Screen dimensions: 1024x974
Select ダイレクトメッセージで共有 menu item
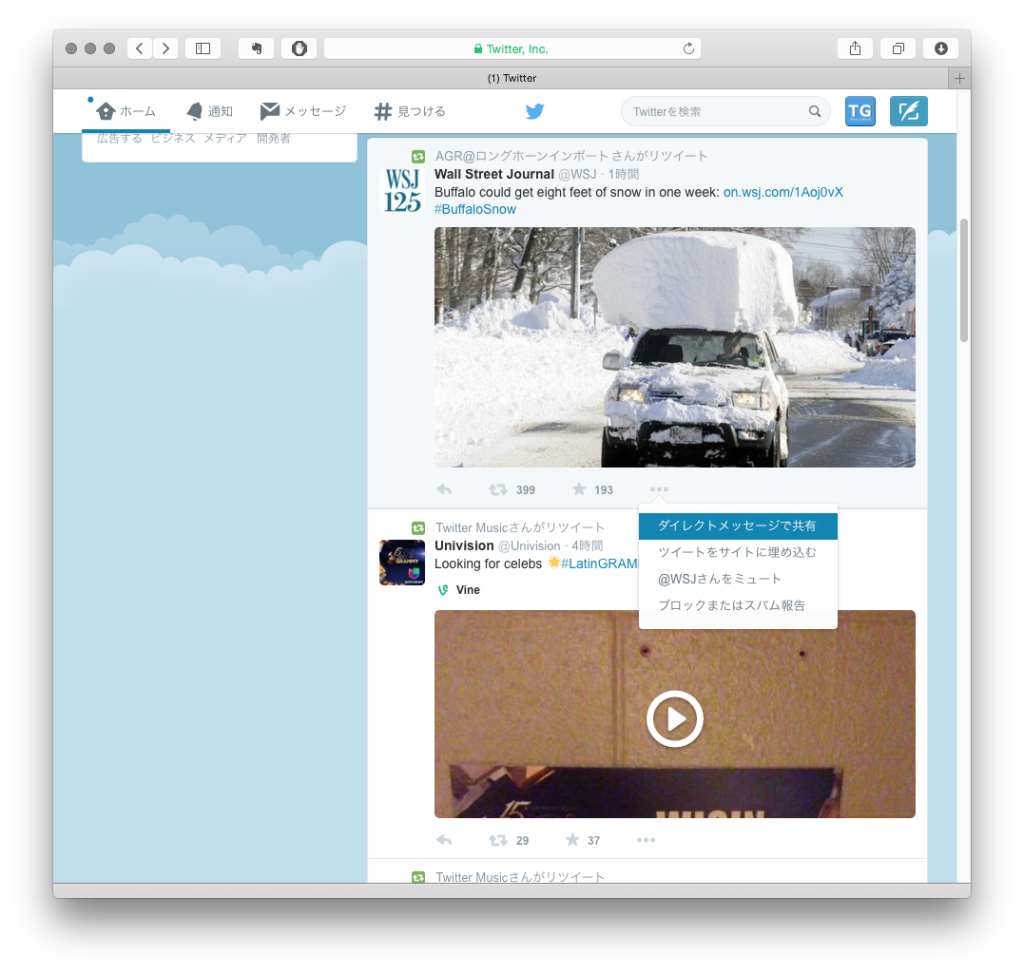click(x=738, y=526)
